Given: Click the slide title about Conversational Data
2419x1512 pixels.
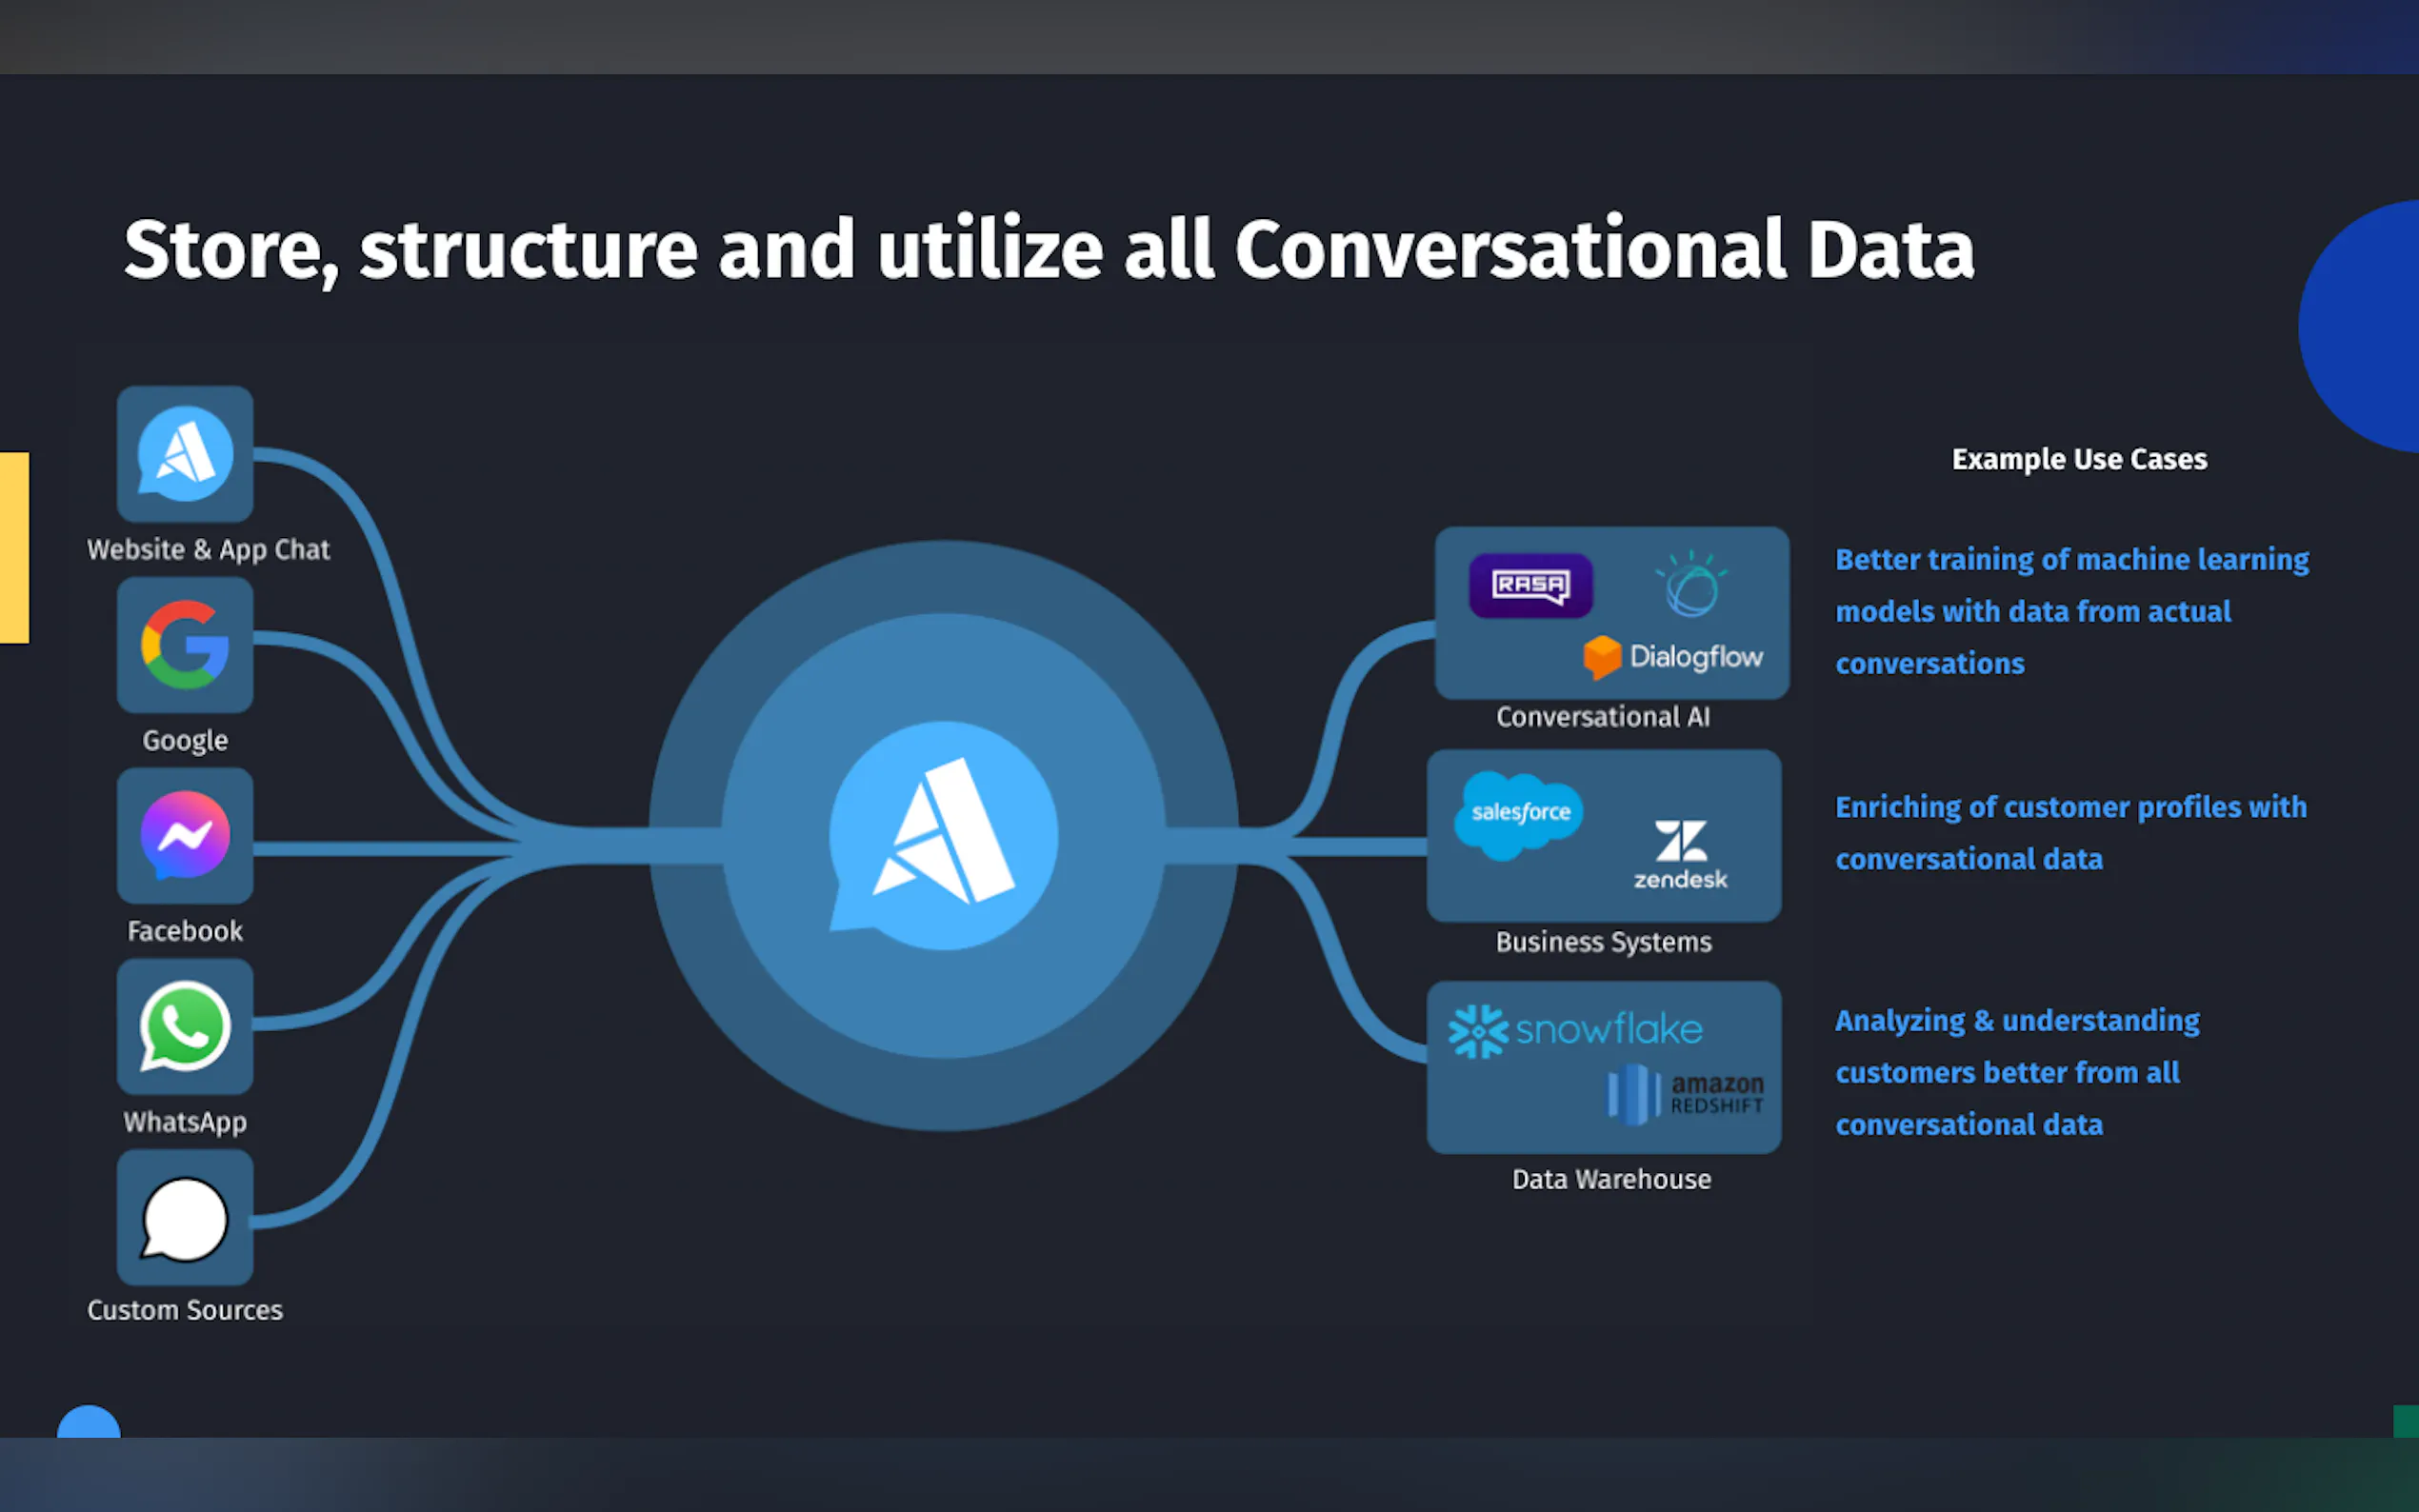Looking at the screenshot, I should tap(1048, 250).
